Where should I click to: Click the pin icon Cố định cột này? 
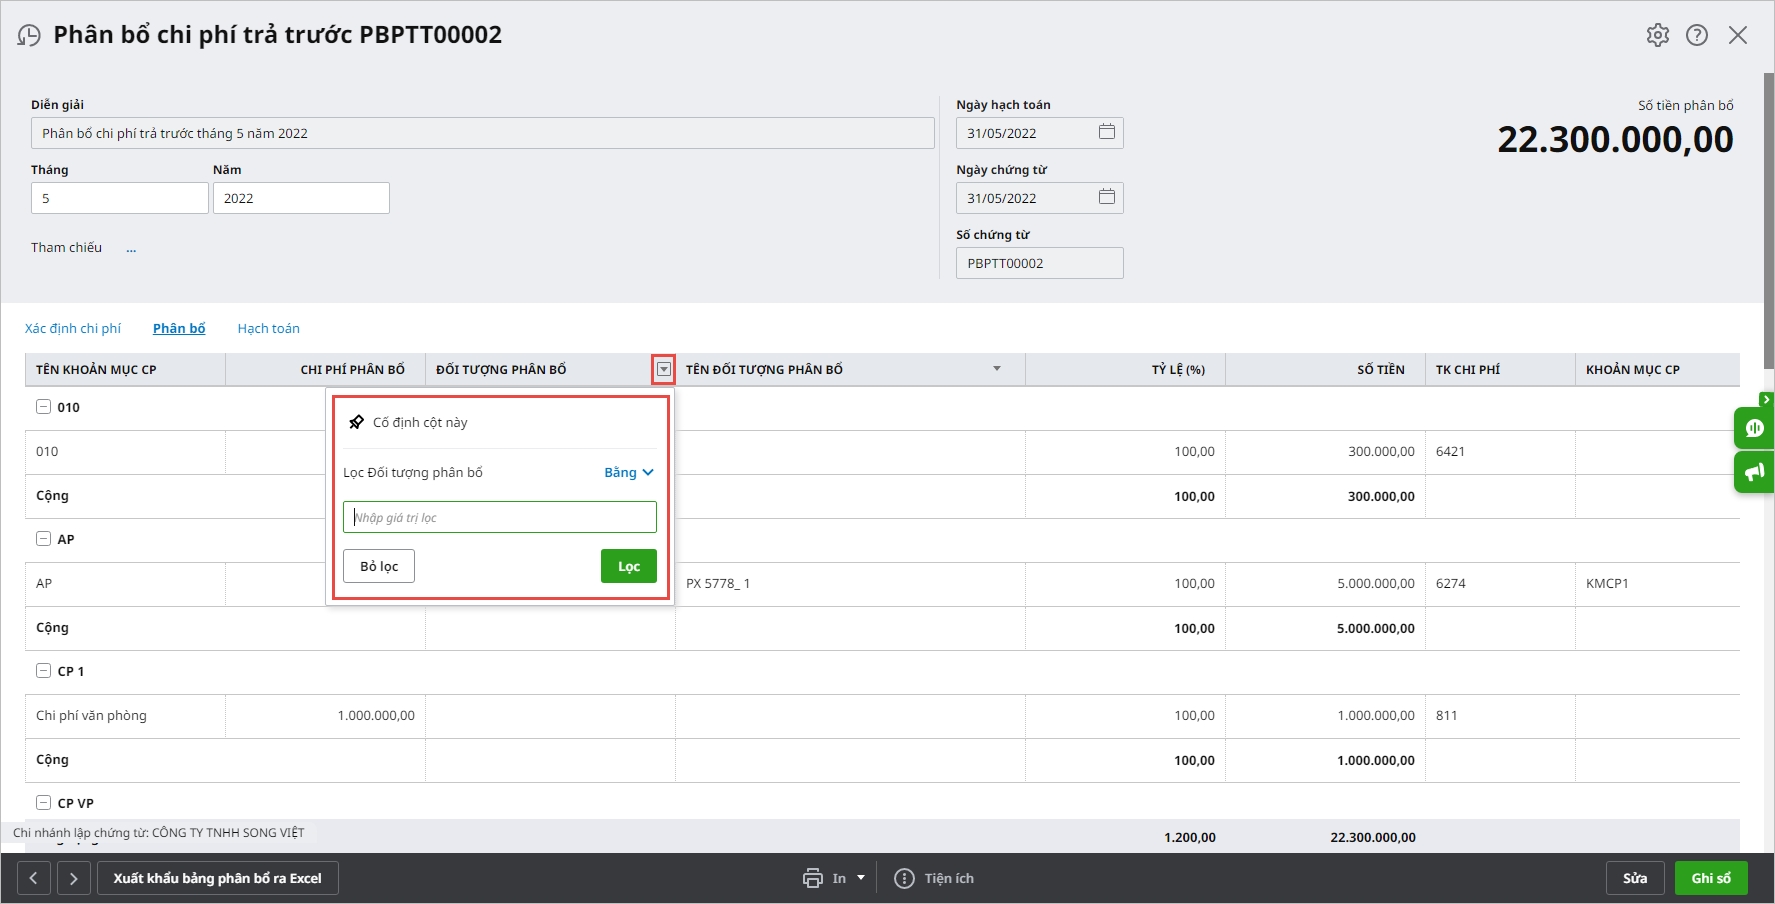(x=356, y=422)
